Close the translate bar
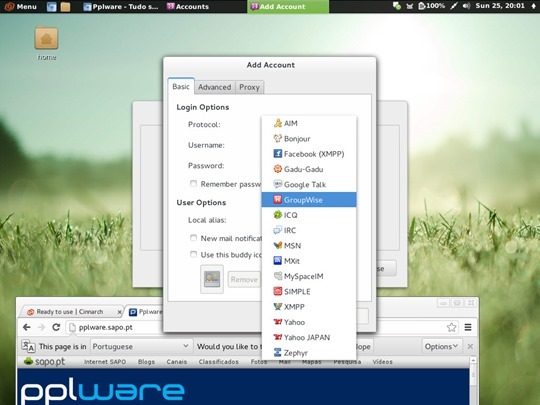The height and width of the screenshot is (405, 540). click(x=470, y=346)
